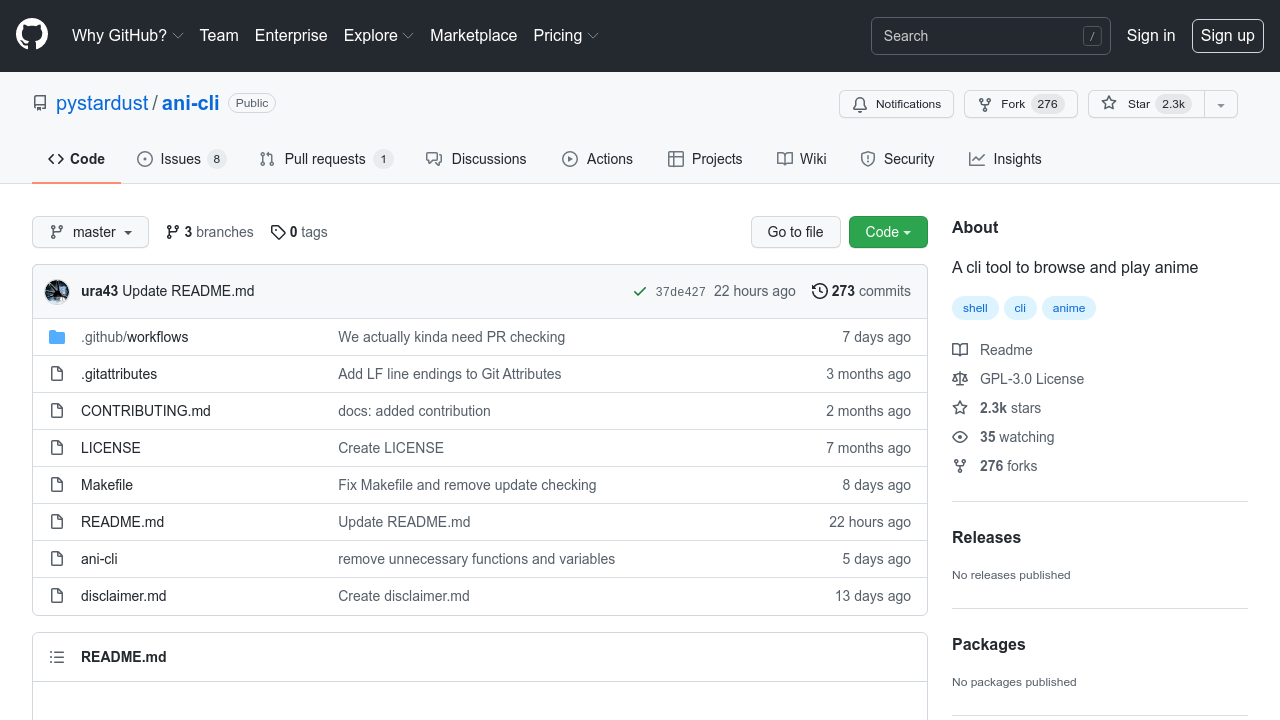Screen dimensions: 1280x720
Task: Expand the Pricing menu
Action: (x=566, y=35)
